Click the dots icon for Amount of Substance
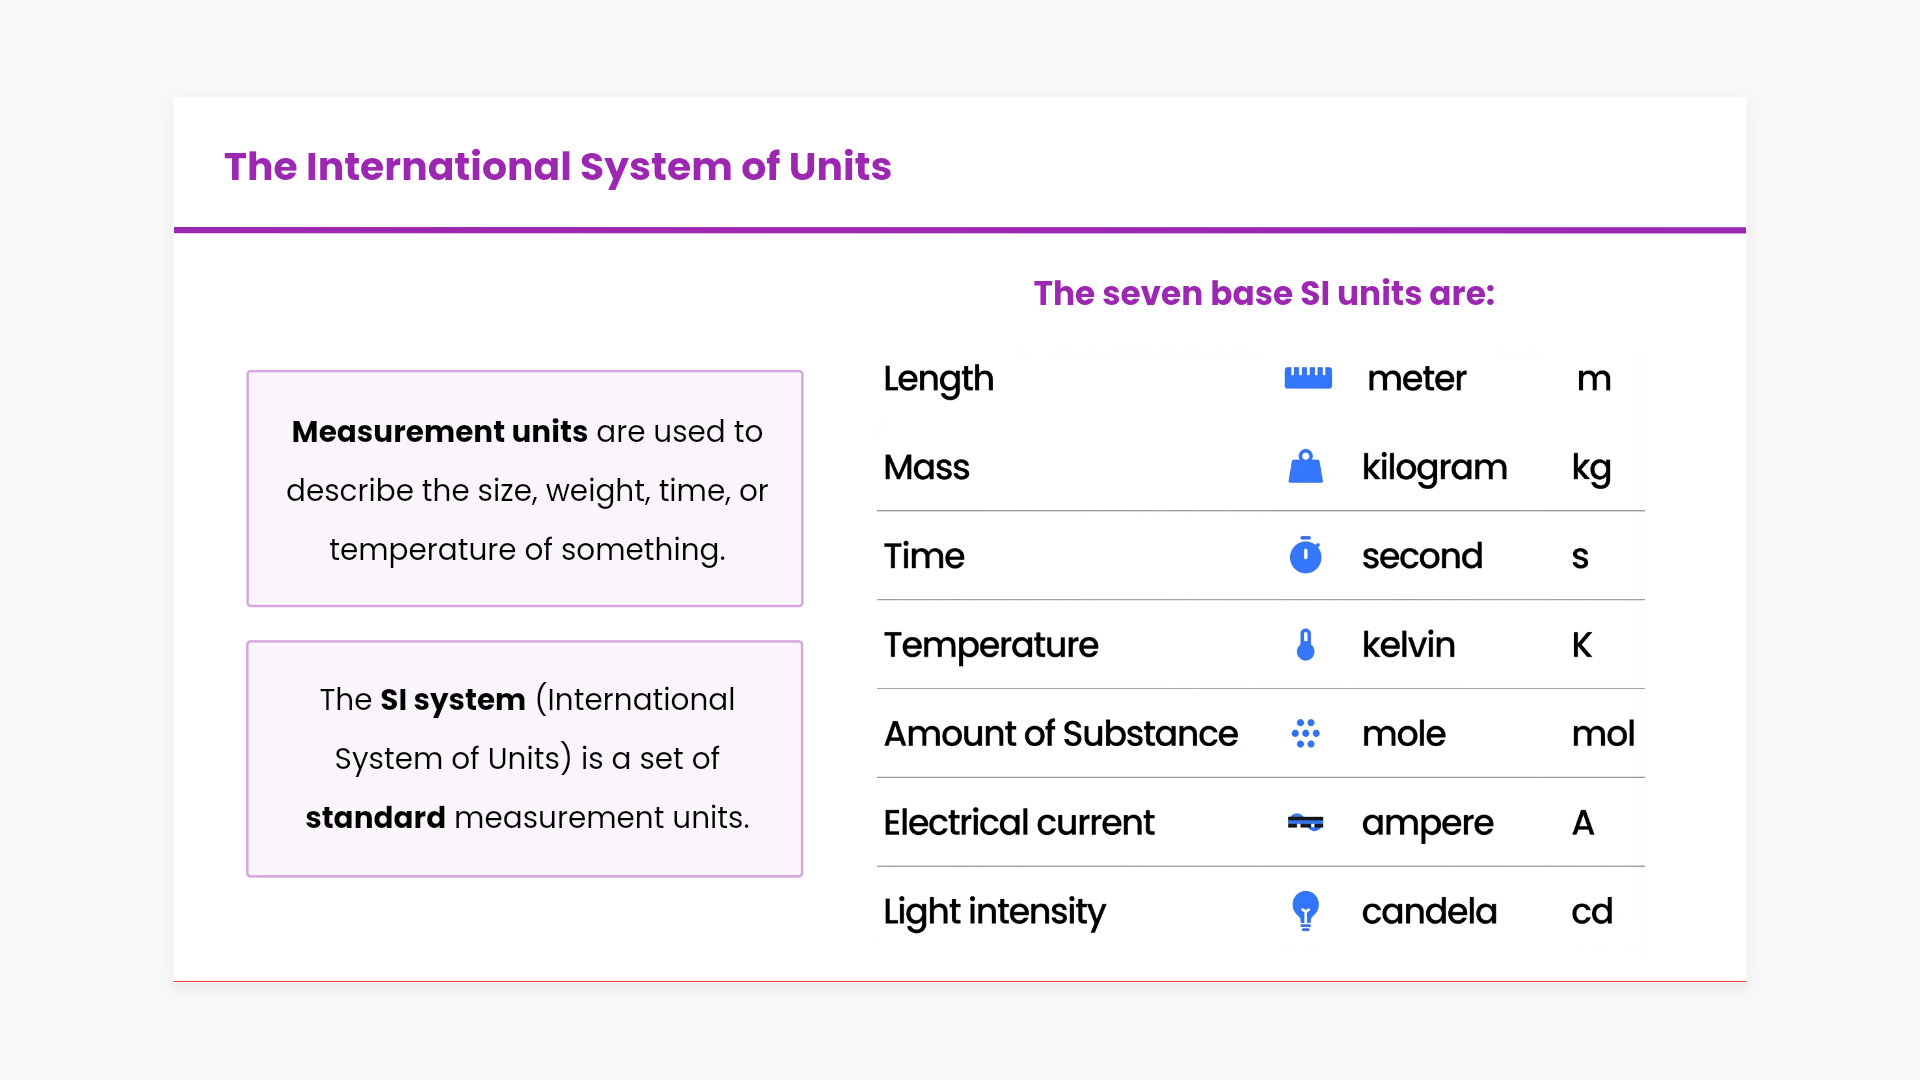The image size is (1920, 1080). click(1305, 733)
